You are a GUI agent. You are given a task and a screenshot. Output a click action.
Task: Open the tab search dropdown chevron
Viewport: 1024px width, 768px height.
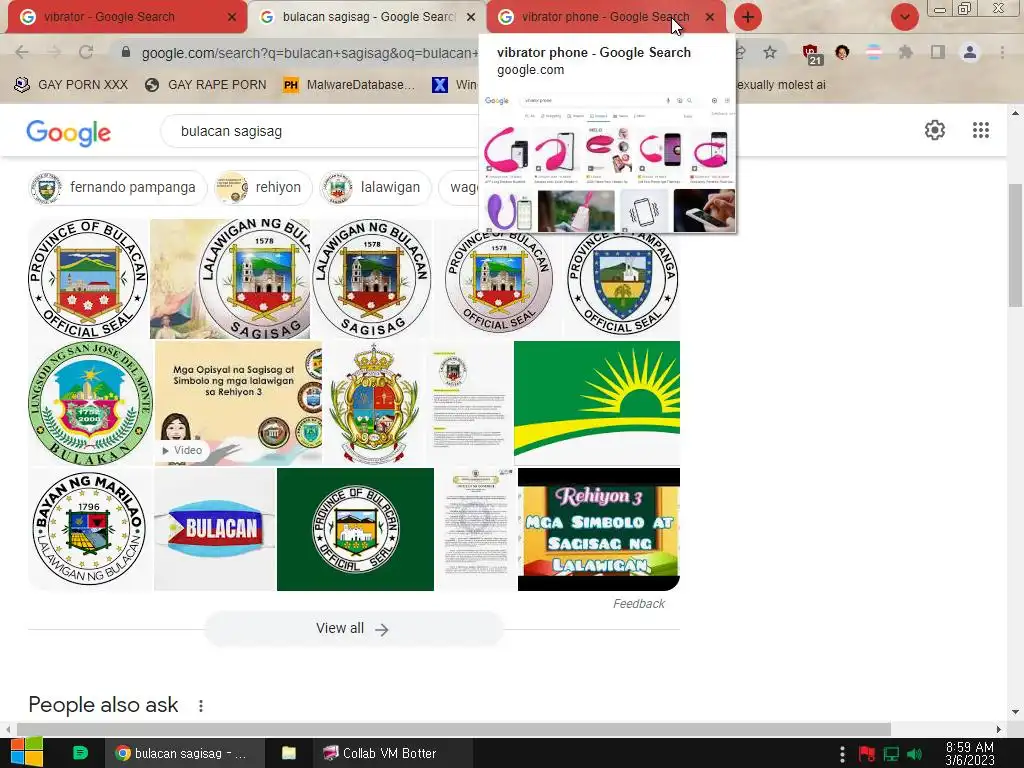point(904,17)
